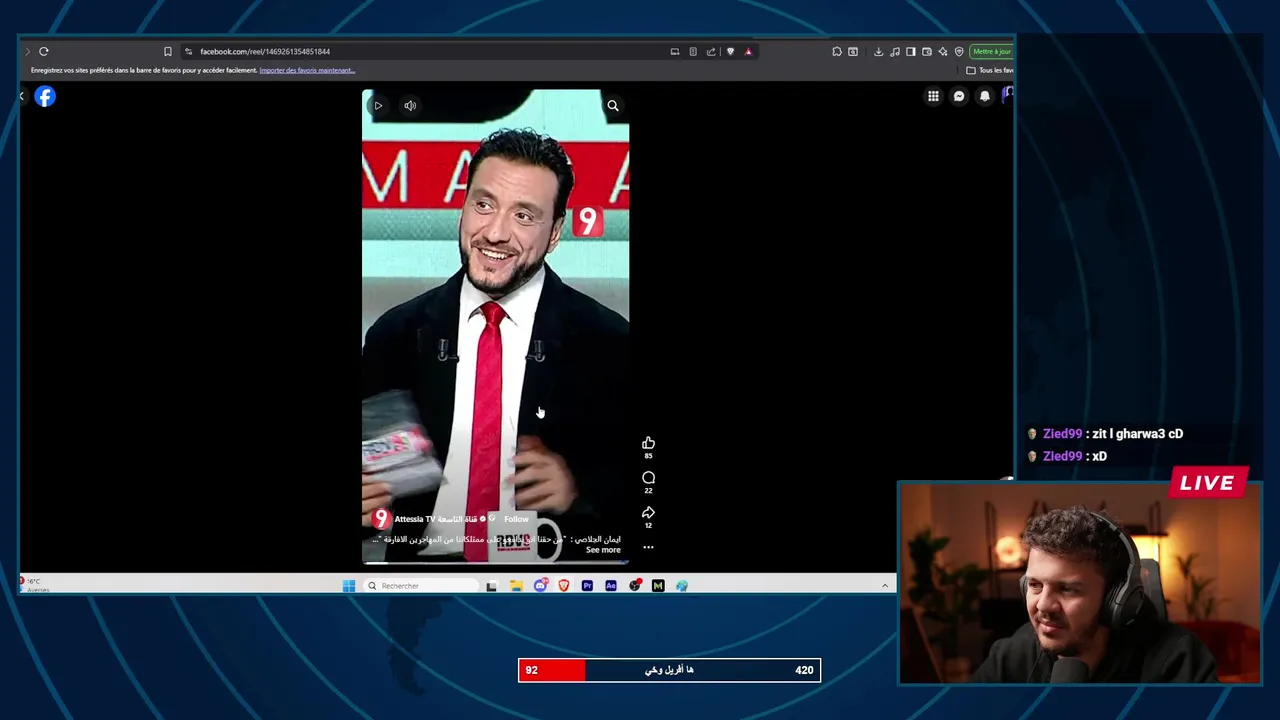The image size is (1280, 720).
Task: Open the Brave Rewards triangle icon
Action: click(x=748, y=51)
